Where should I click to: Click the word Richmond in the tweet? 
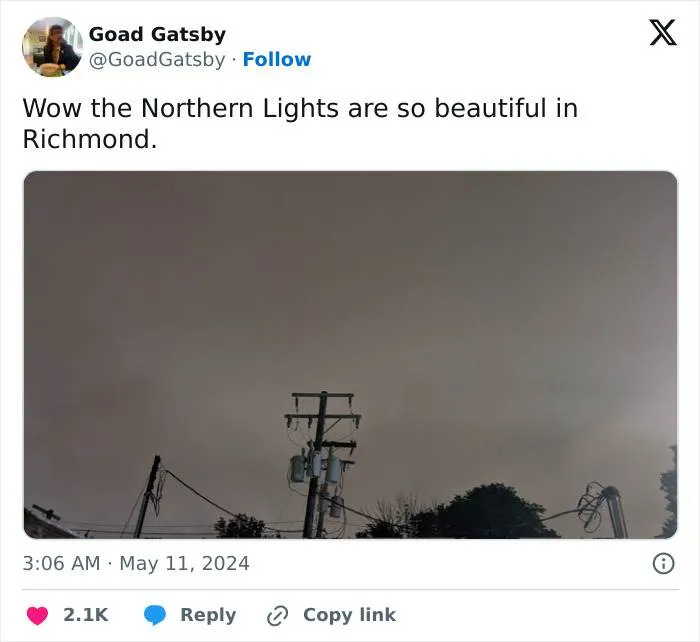tap(89, 139)
